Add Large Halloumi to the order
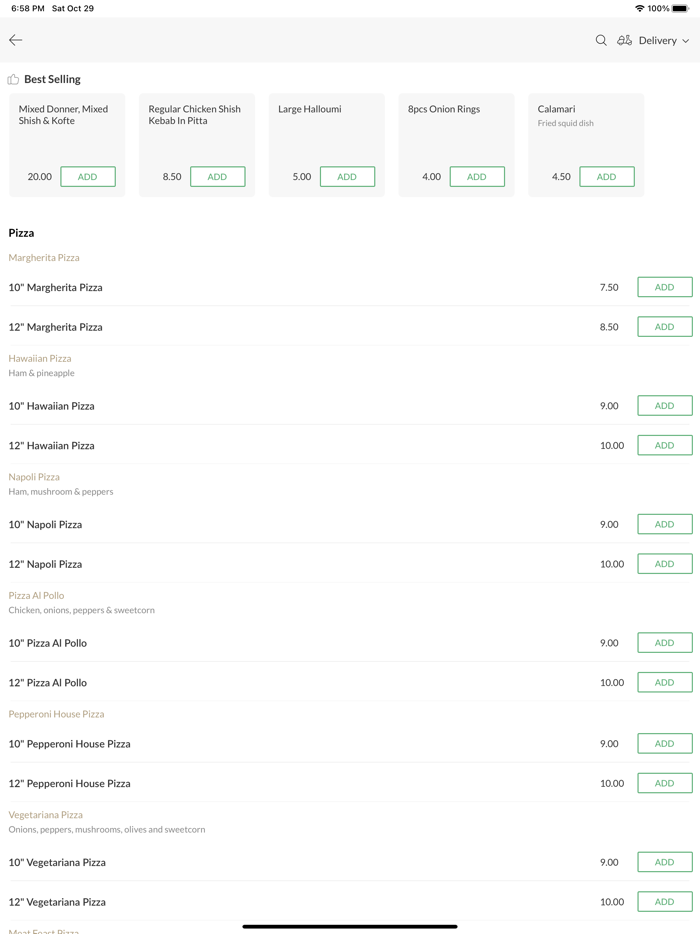The width and height of the screenshot is (700, 934). tap(347, 177)
